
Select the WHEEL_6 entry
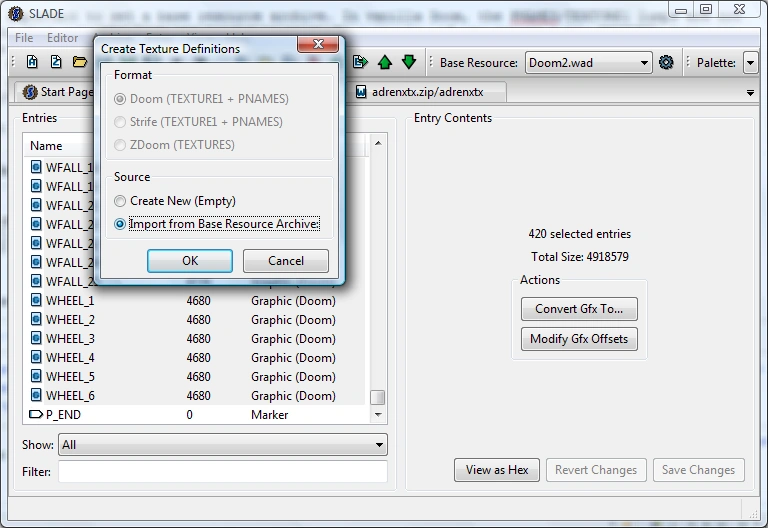tap(70, 396)
